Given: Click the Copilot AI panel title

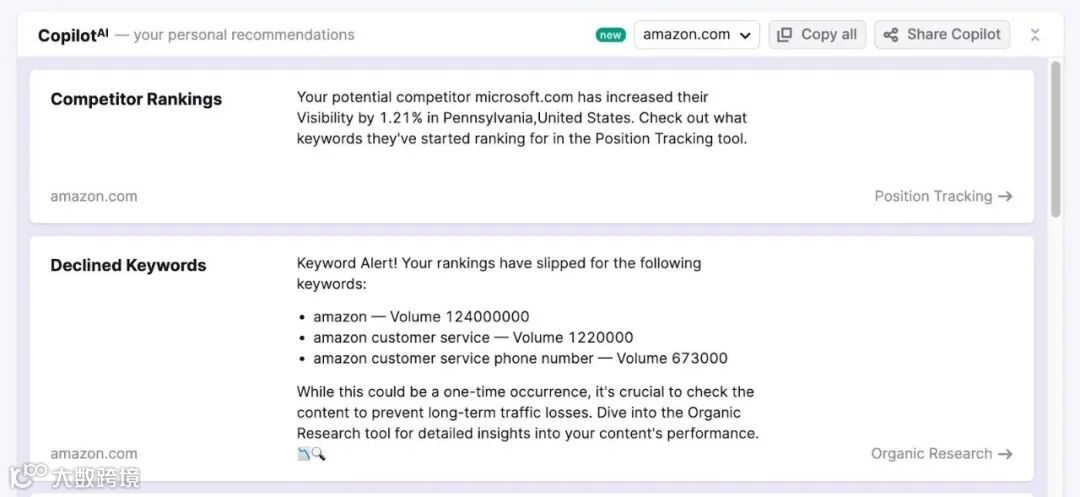Looking at the screenshot, I should 73,35.
